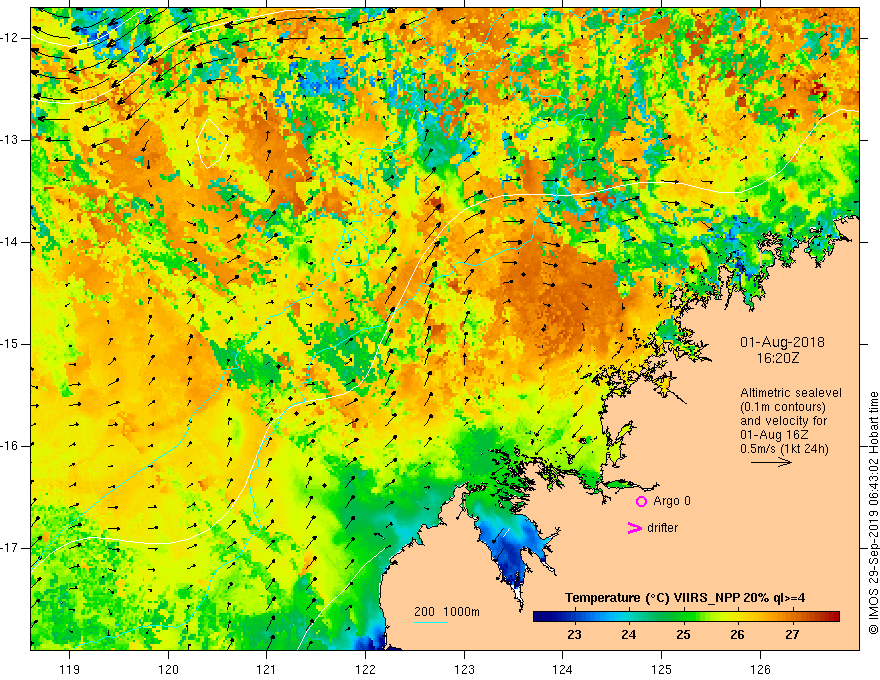Click the '0.5m/s (1kt 24h)' velocity label
The image size is (880, 680).
[784, 448]
